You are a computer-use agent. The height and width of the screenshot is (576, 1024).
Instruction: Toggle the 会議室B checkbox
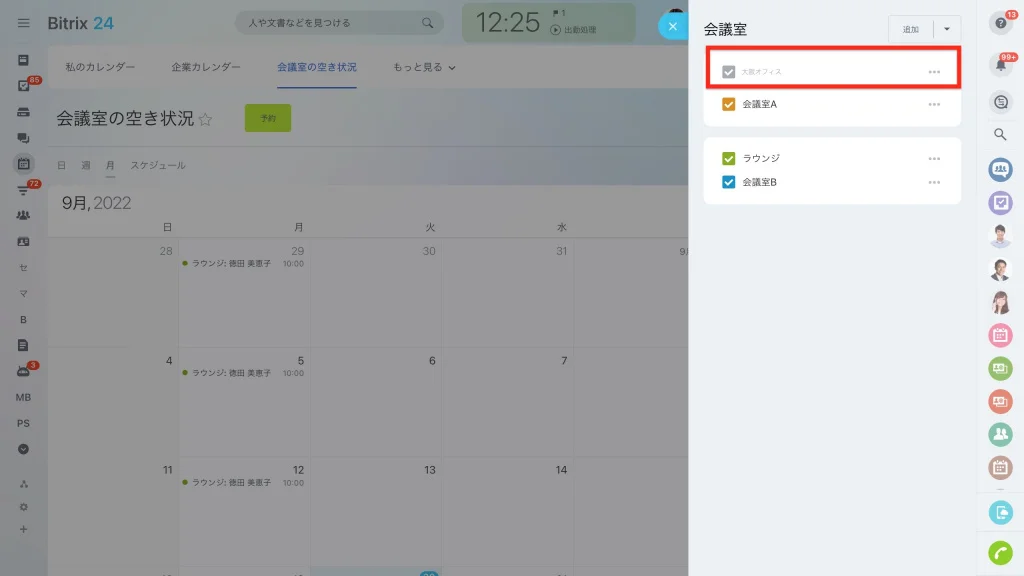point(728,182)
